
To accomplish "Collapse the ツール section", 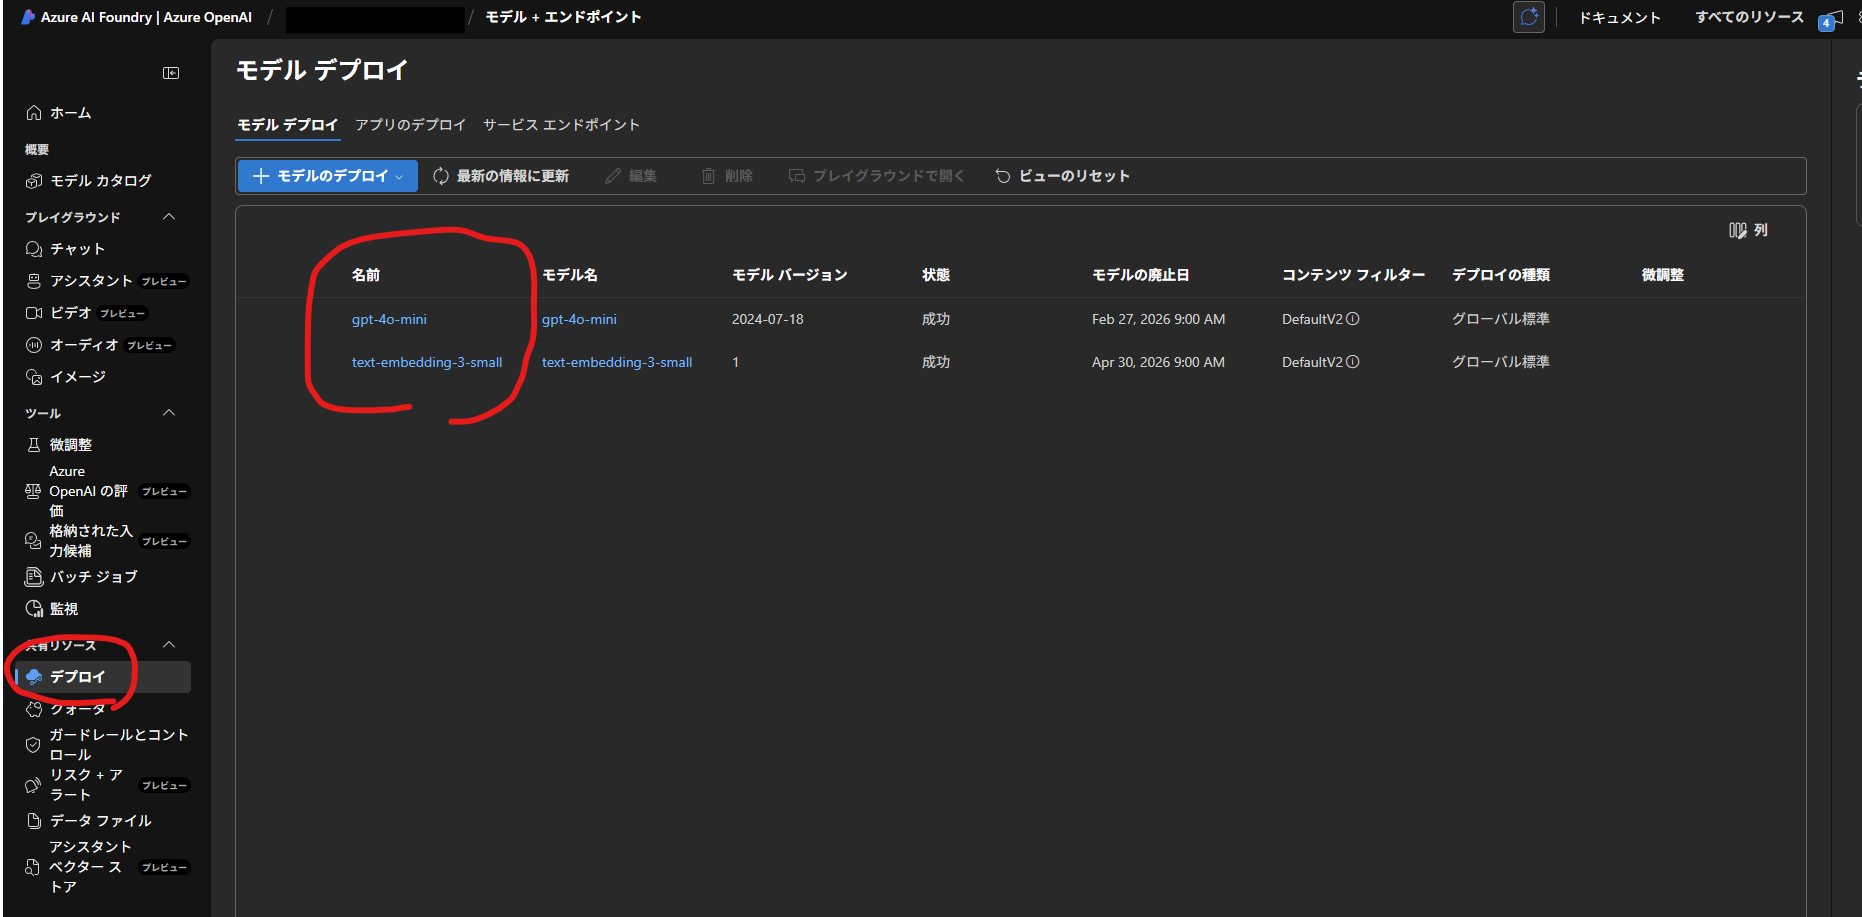I will pos(169,413).
